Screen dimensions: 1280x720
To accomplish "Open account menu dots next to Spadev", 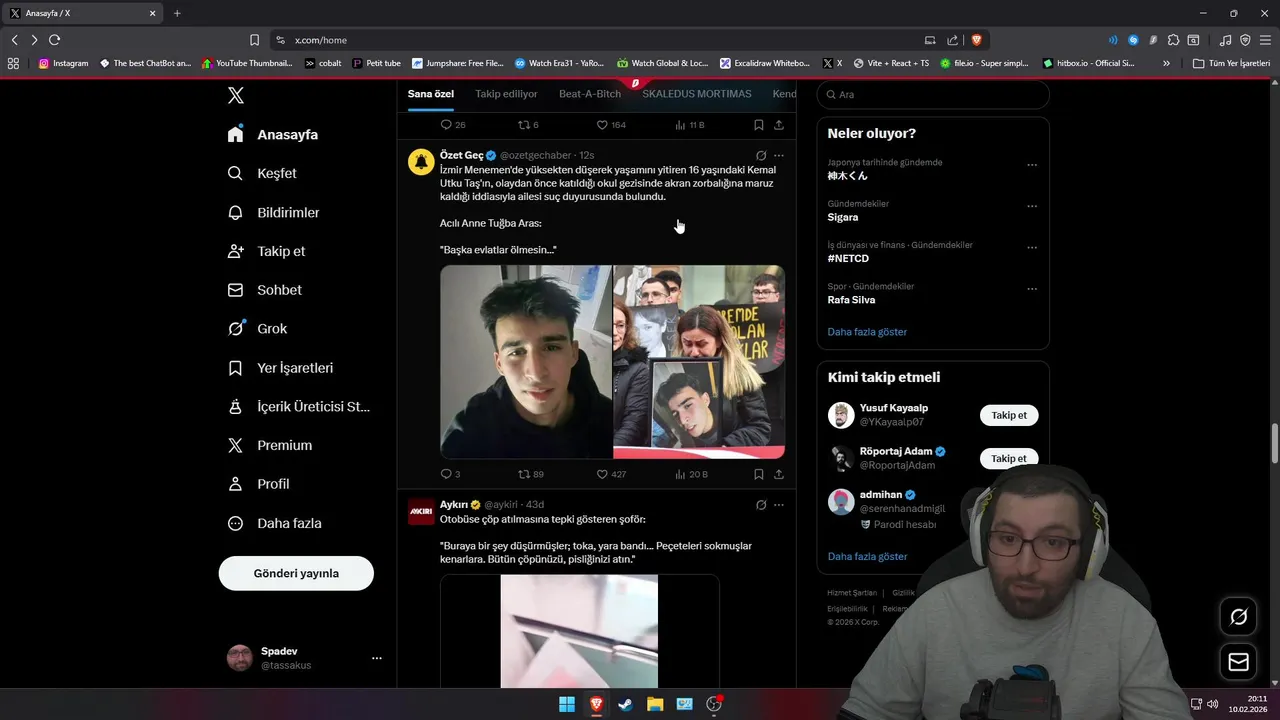I will tap(377, 658).
